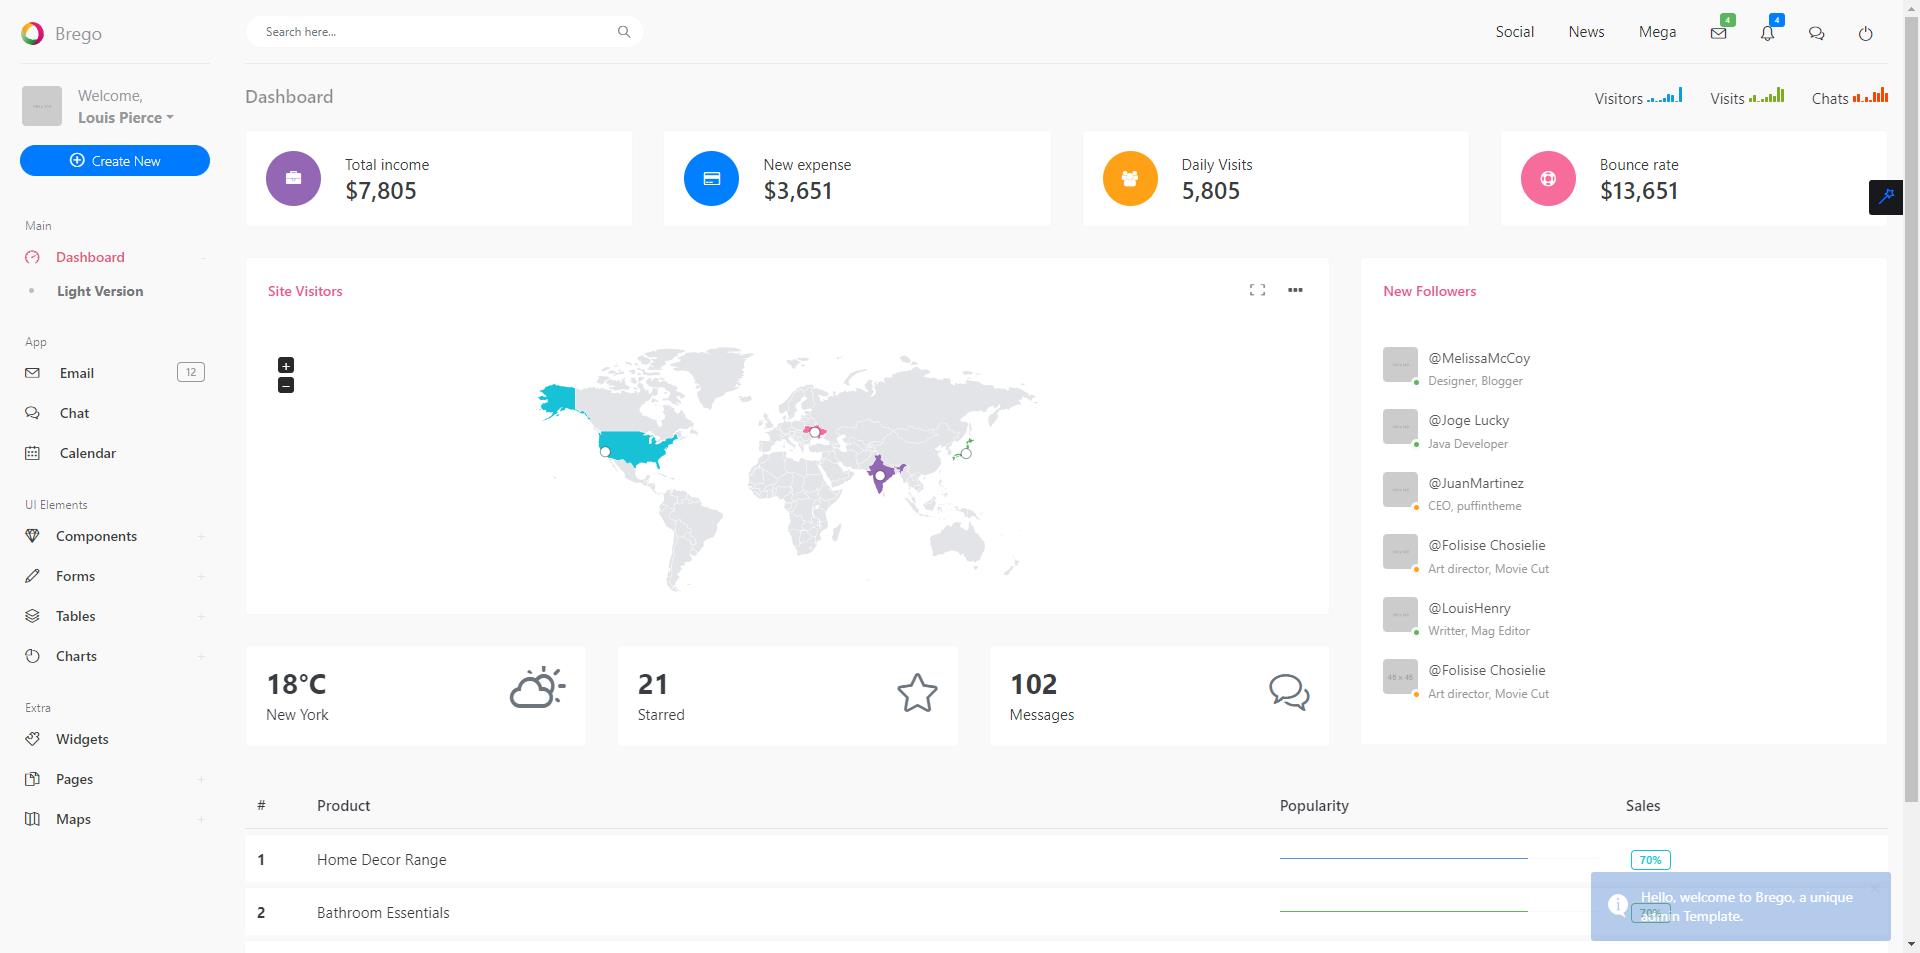Expand the Components submenu
The width and height of the screenshot is (1920, 953).
coord(201,536)
